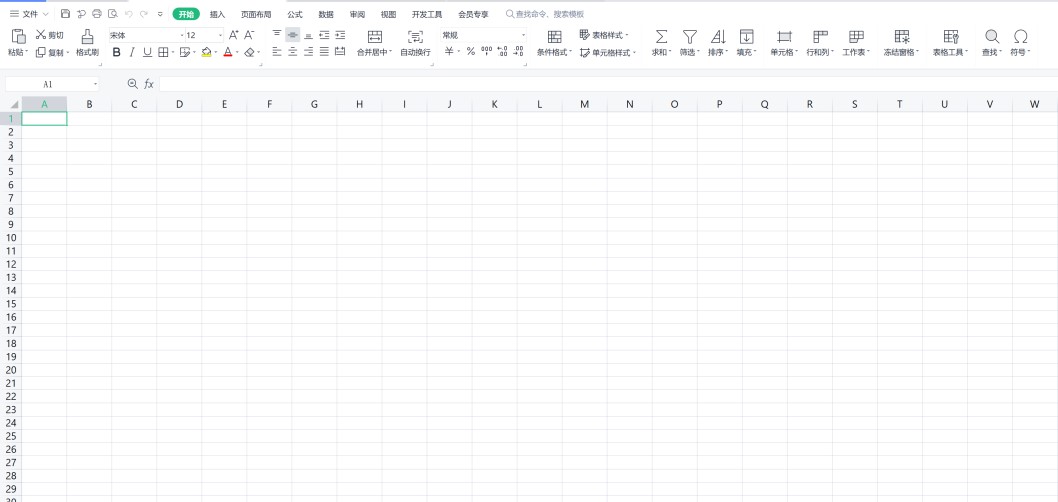
Task: Click the Borders grid icon
Action: coord(163,52)
